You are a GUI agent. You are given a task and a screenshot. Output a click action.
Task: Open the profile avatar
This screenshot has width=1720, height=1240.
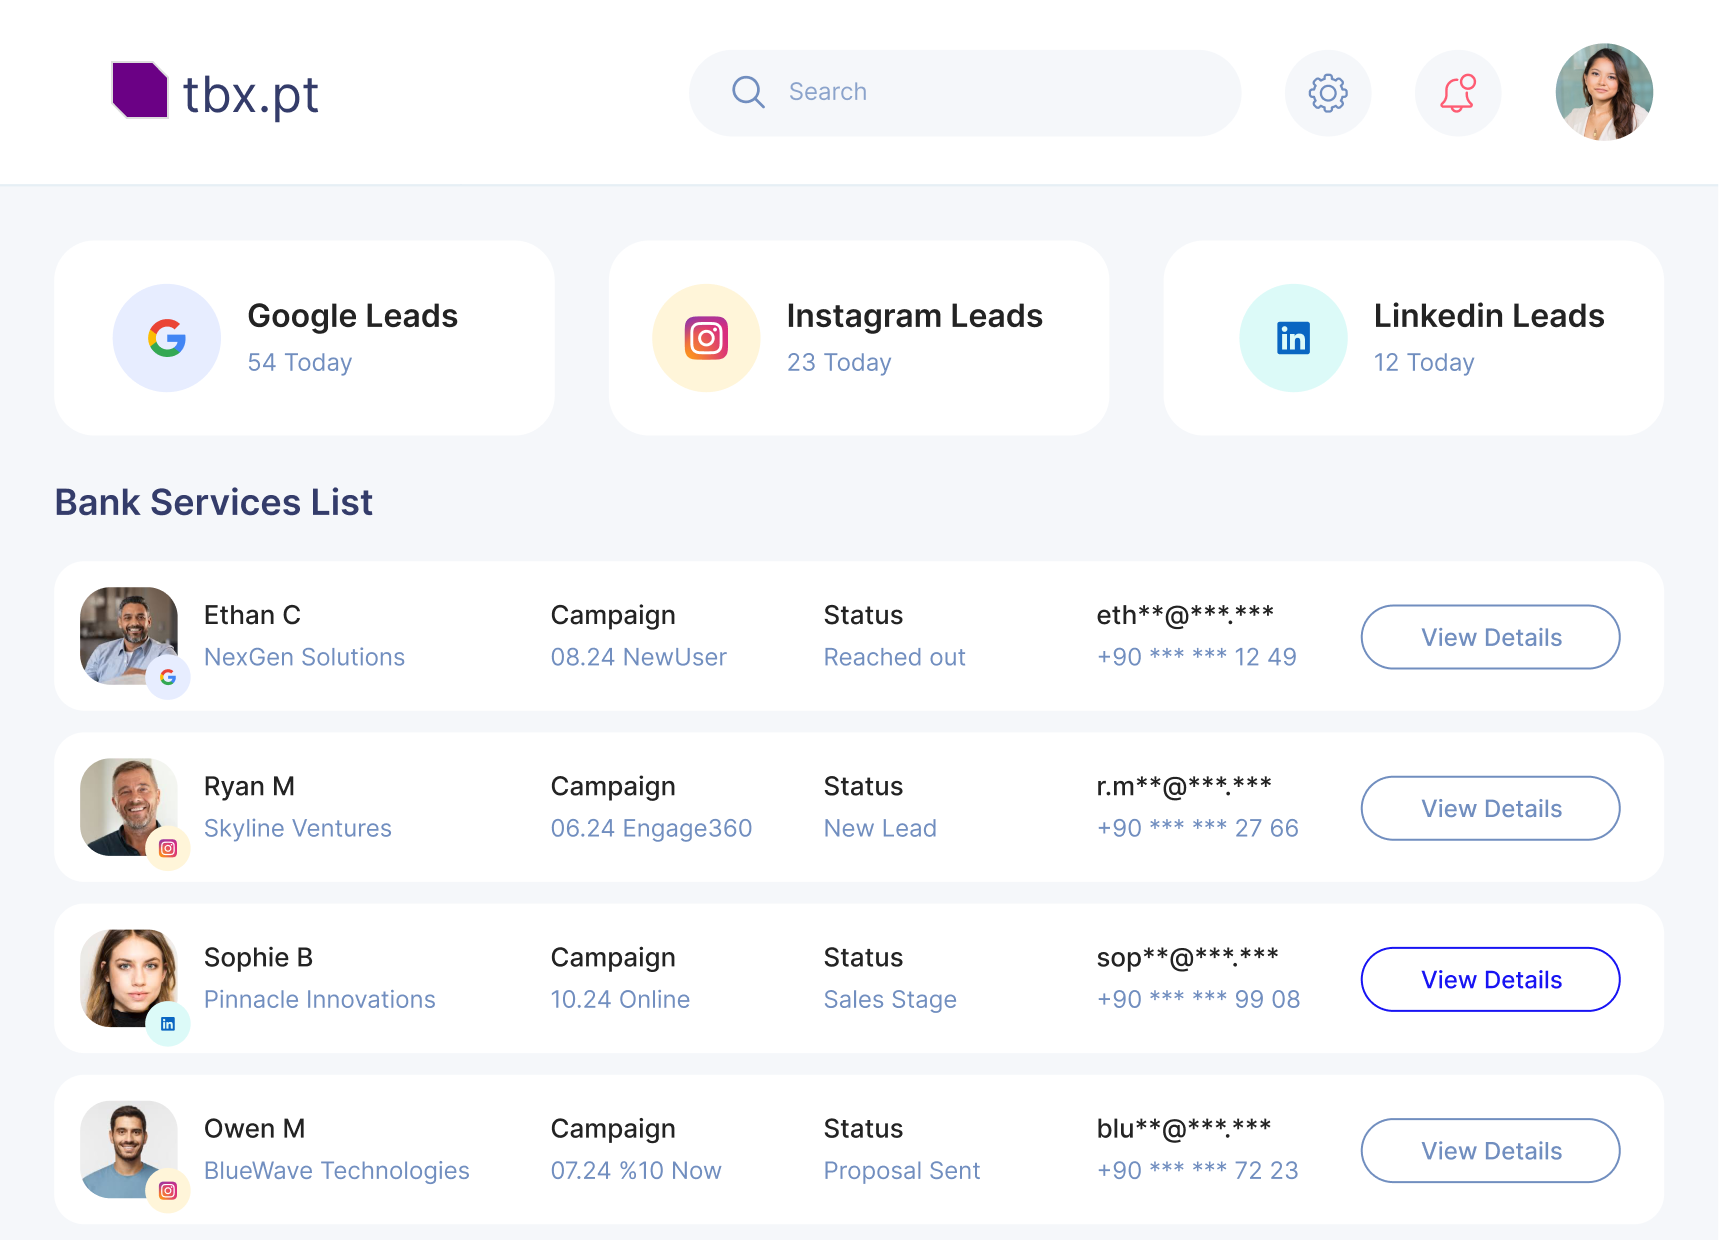pyautogui.click(x=1604, y=92)
